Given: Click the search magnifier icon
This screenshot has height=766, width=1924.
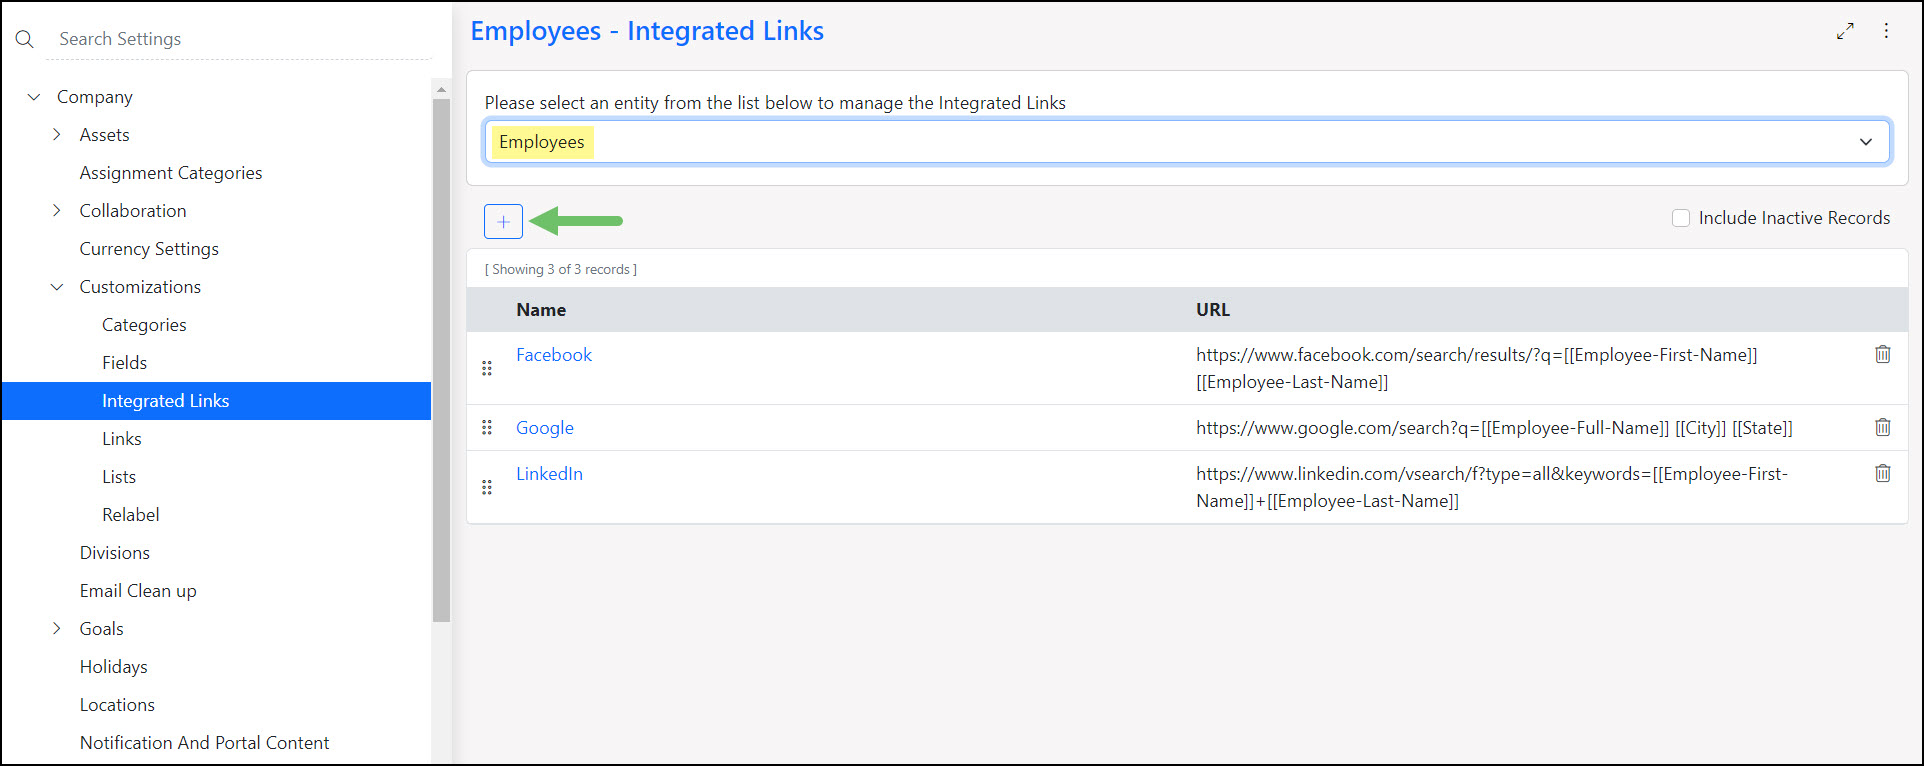Looking at the screenshot, I should [x=25, y=39].
